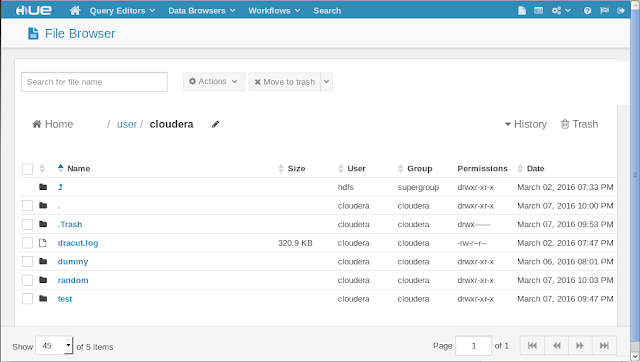Sort by Name column
Screen dimensions: 640x362
[74, 169]
